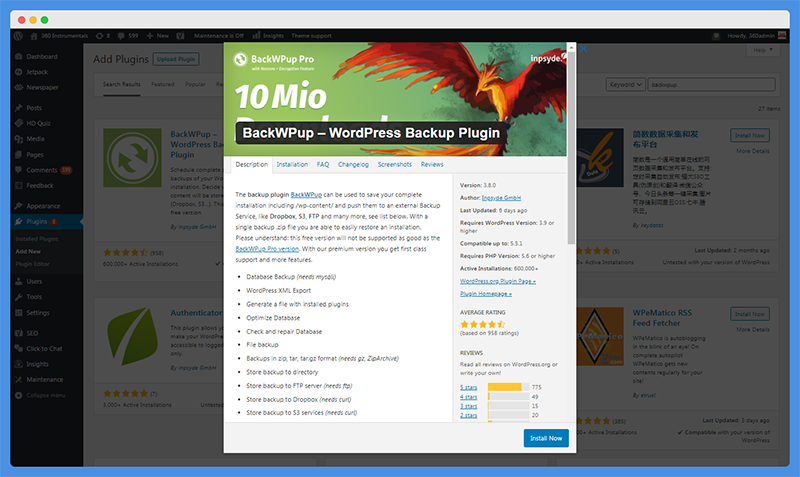Viewport: 800px width, 477px height.
Task: Open Settings in the sidebar
Action: tap(38, 313)
